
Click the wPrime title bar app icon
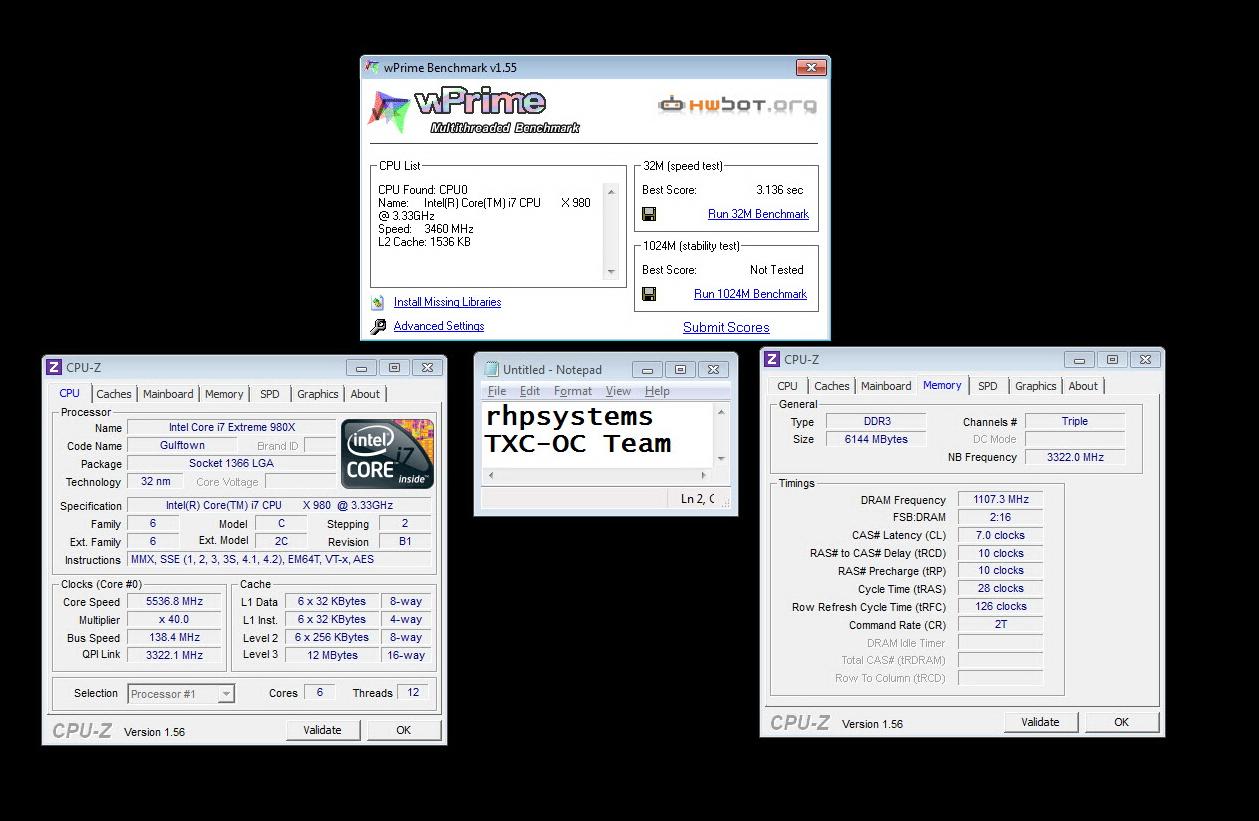[374, 68]
